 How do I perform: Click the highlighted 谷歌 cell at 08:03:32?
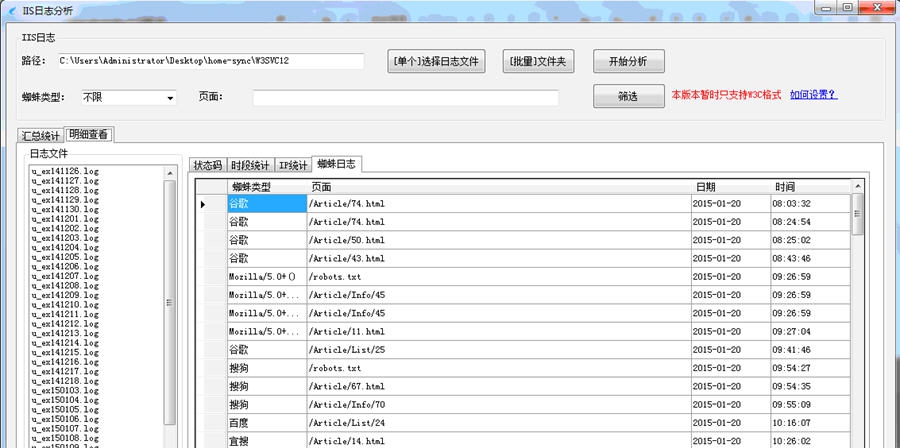tap(267, 204)
